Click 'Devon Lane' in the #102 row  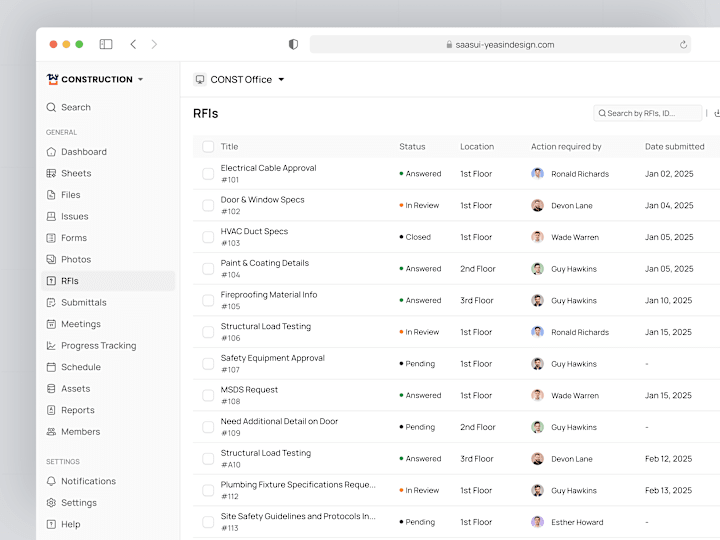[572, 206]
